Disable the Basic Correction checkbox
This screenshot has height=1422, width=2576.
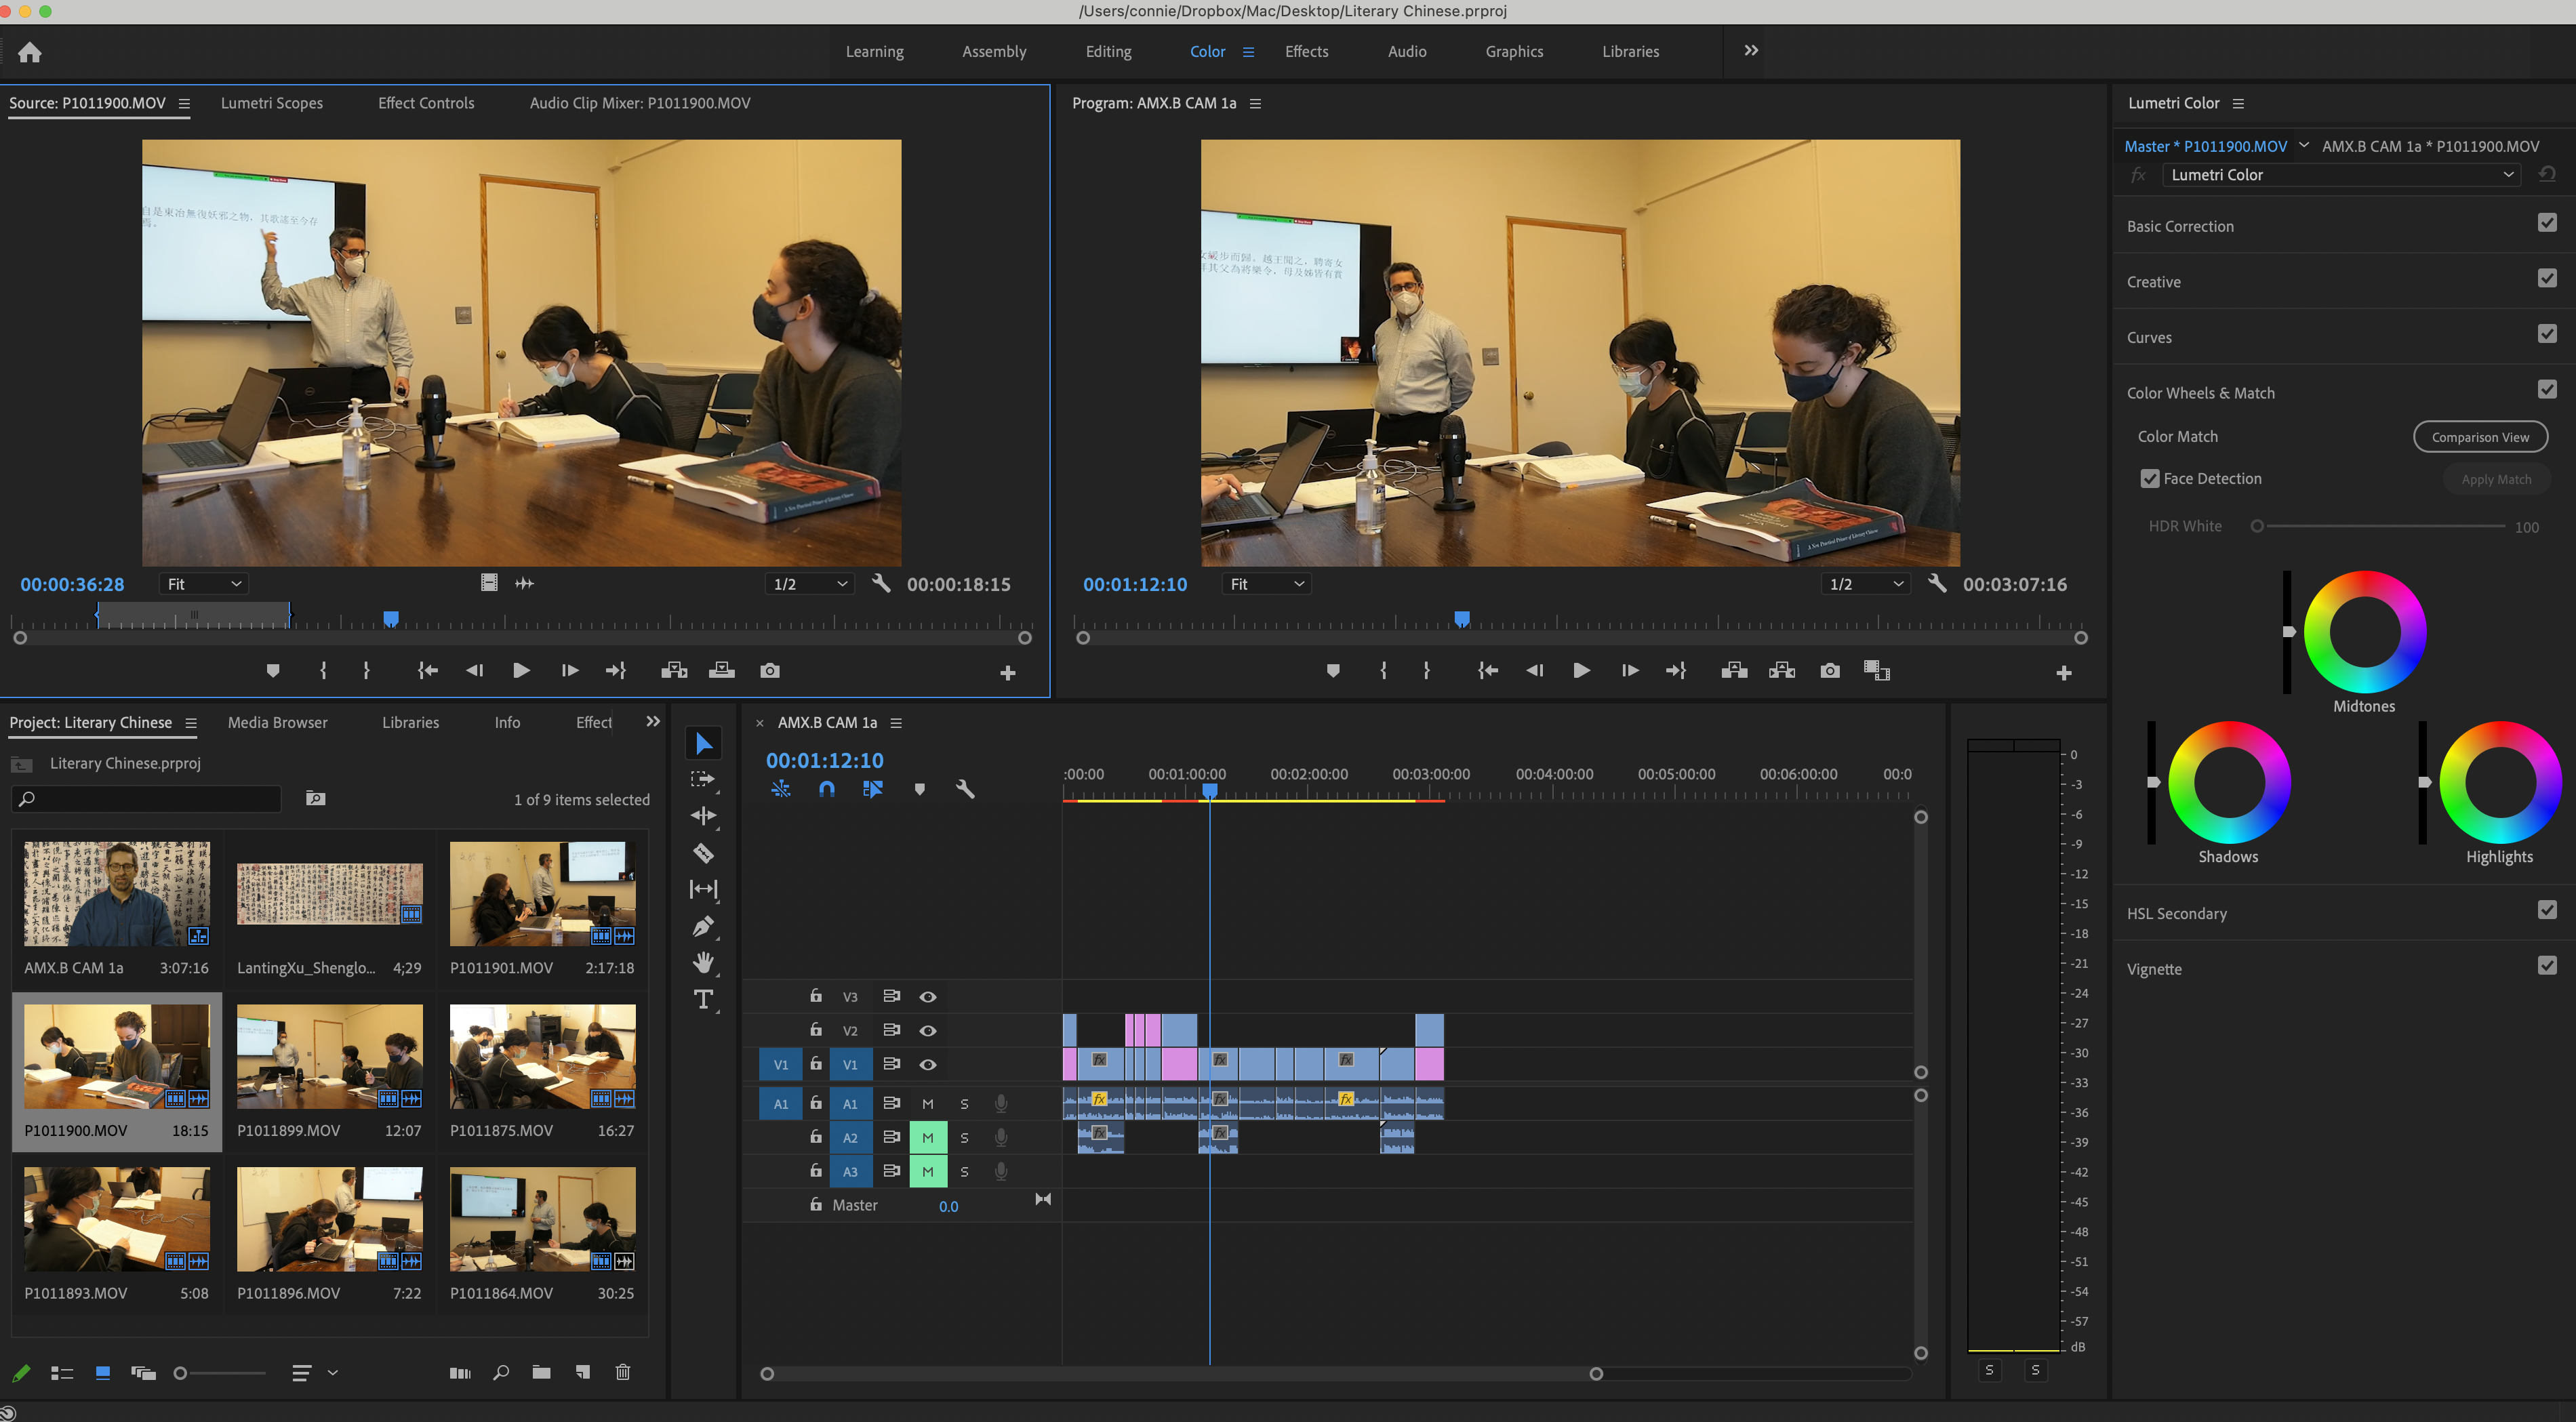point(2546,223)
